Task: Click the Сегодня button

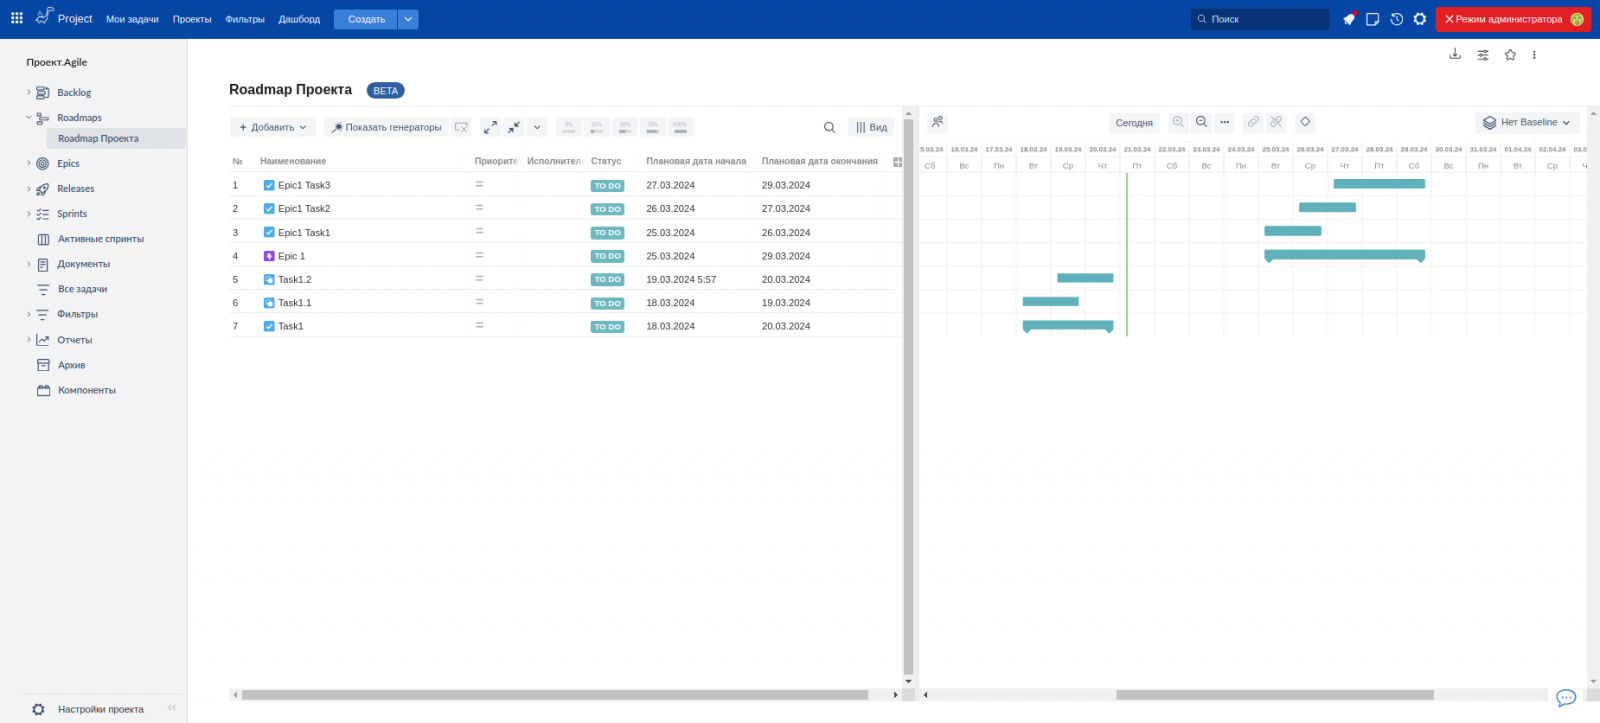Action: [x=1134, y=123]
